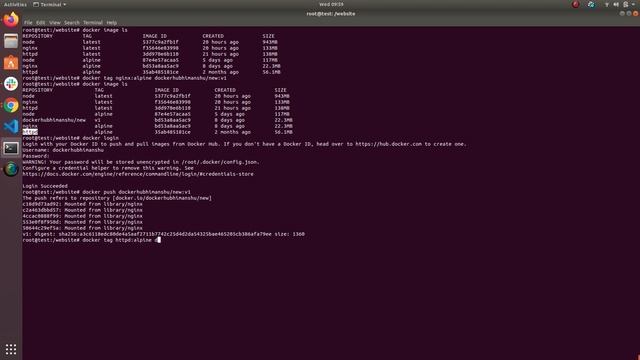The height and width of the screenshot is (360, 640).
Task: Click the sha256 digest line
Action: click(x=163, y=234)
